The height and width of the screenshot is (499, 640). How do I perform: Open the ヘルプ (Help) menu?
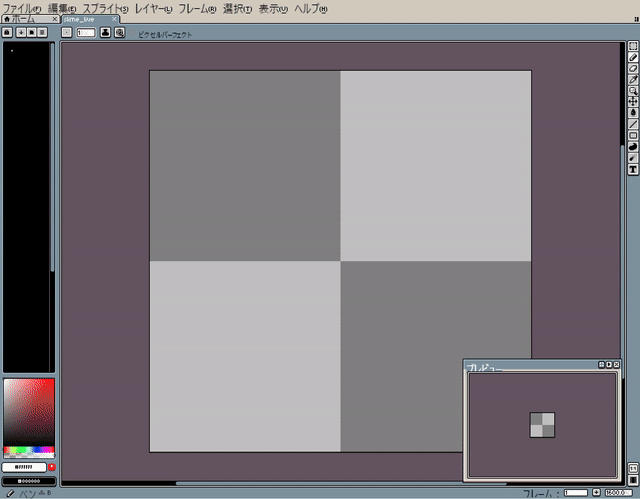[311, 9]
